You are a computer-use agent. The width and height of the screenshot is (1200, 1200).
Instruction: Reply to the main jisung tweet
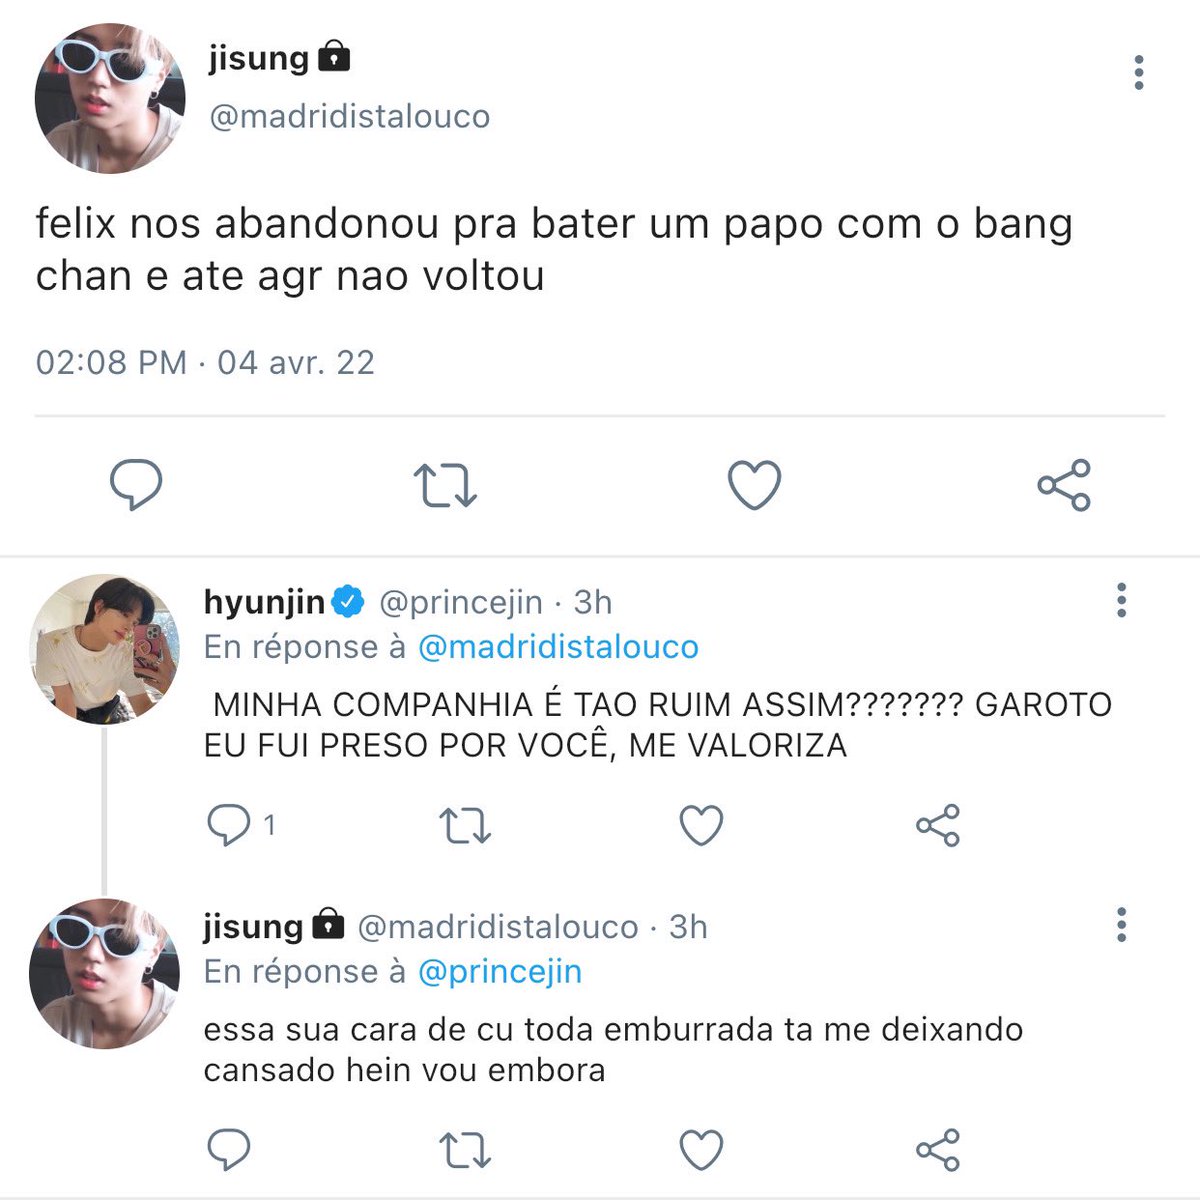135,485
